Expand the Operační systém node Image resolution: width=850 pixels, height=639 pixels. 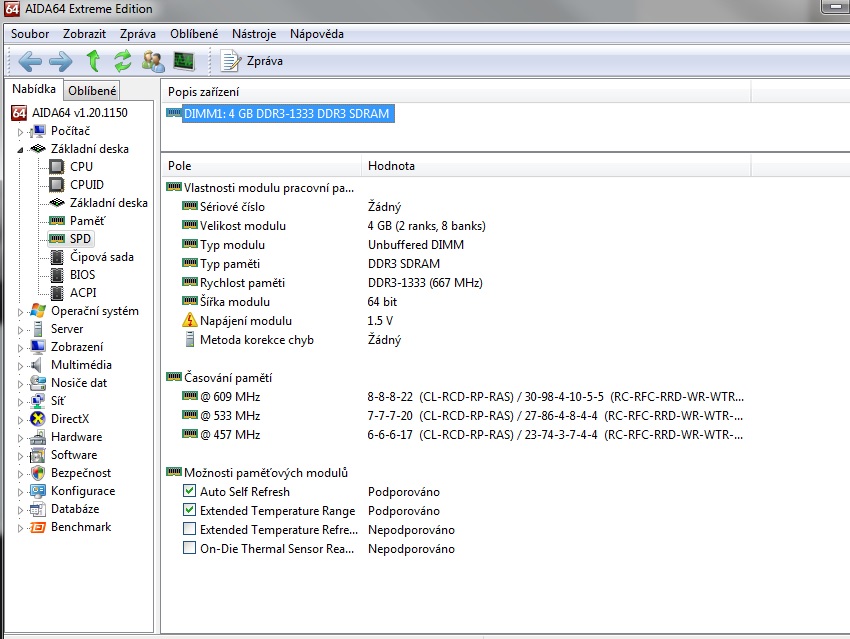pyautogui.click(x=20, y=312)
